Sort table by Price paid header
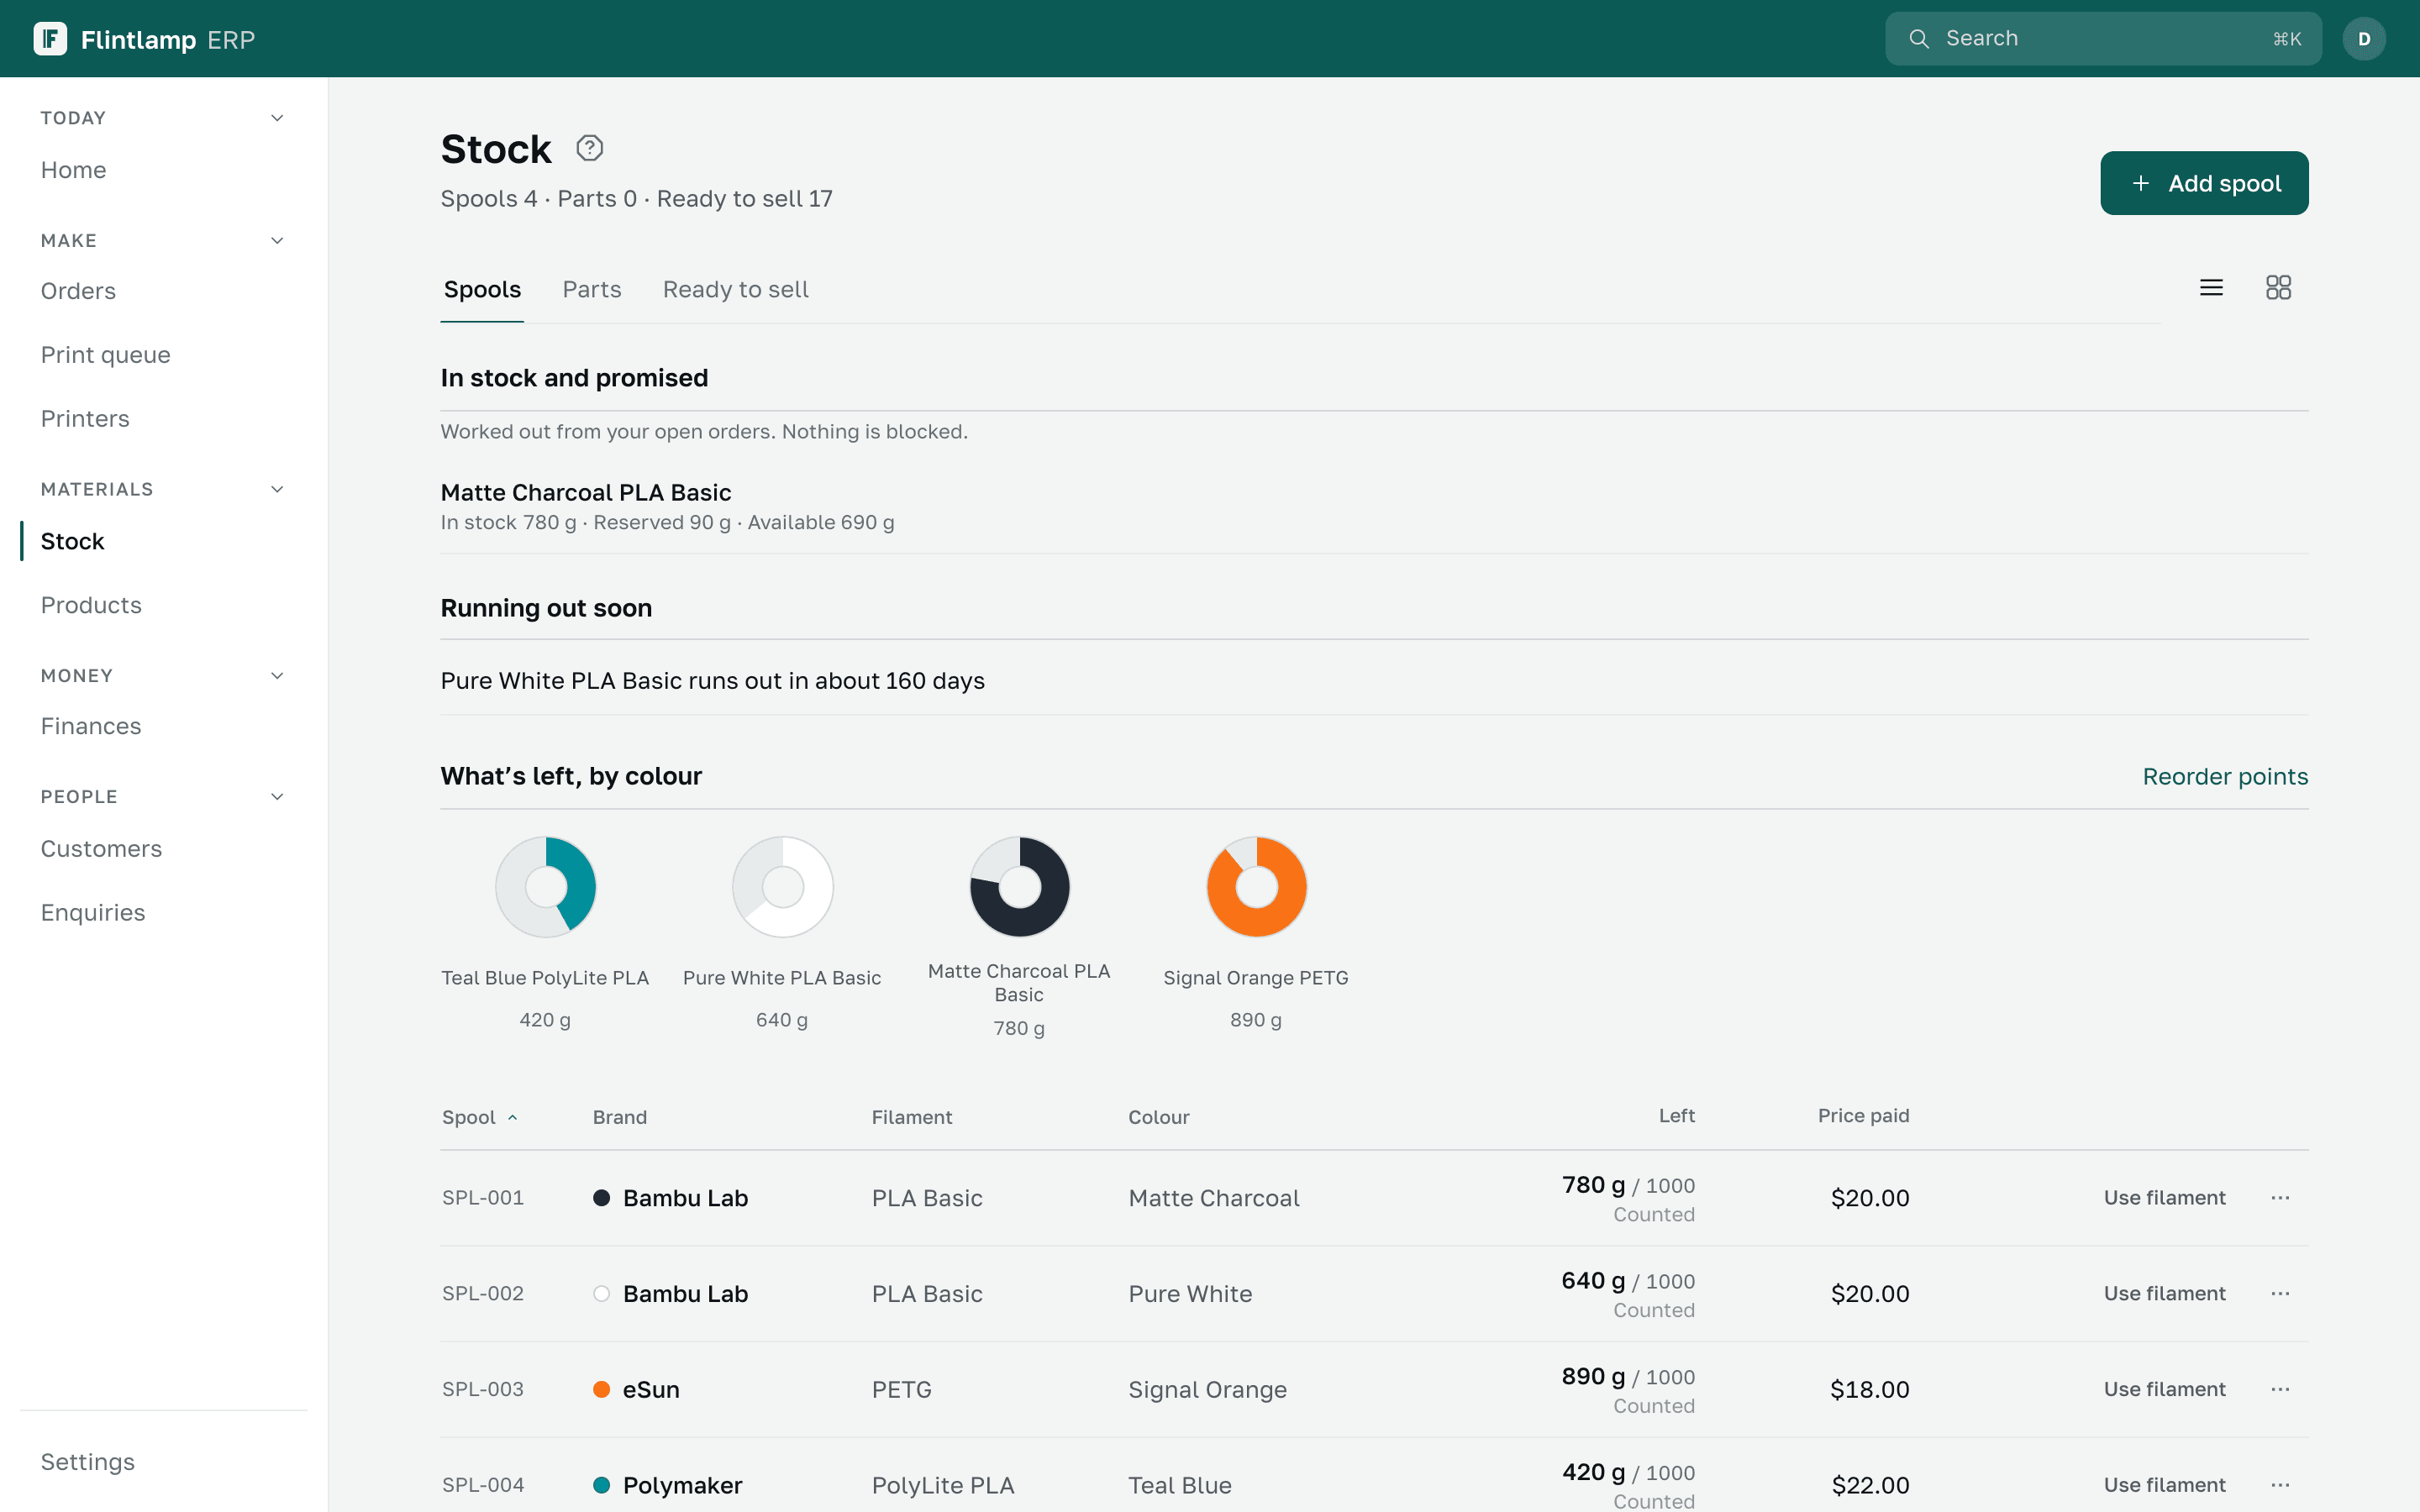The width and height of the screenshot is (2420, 1512). pos(1863,1116)
